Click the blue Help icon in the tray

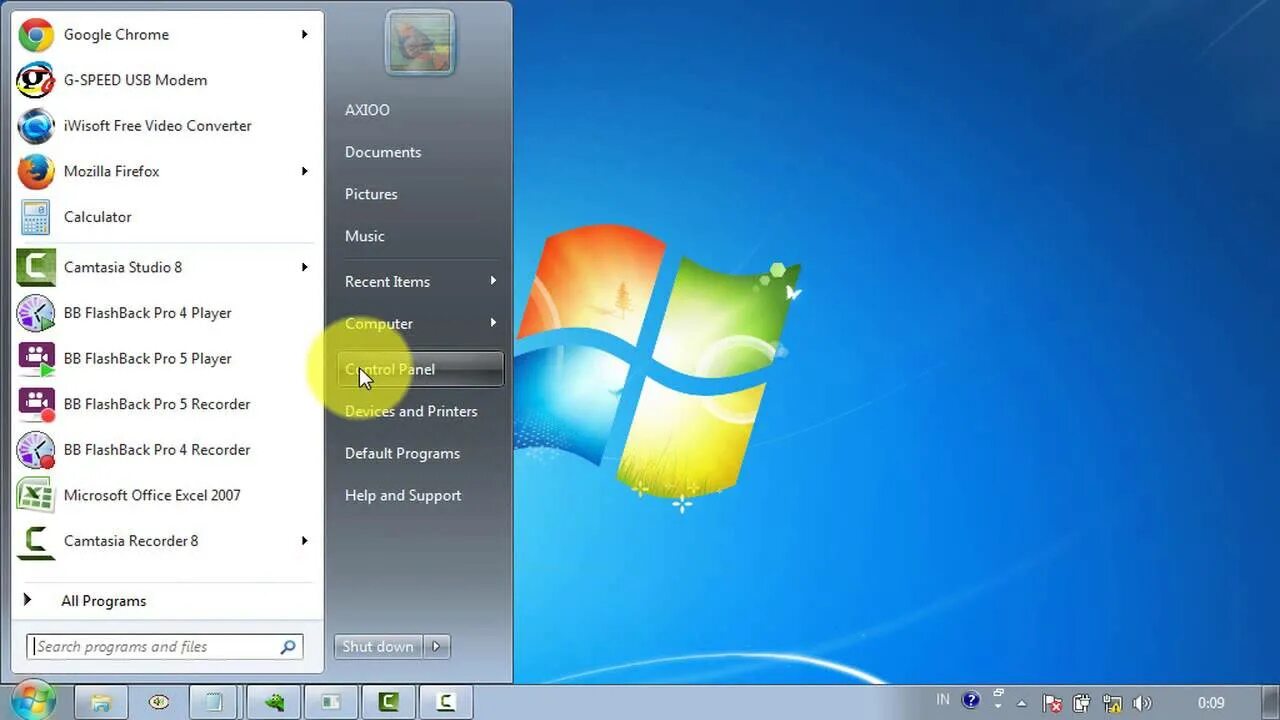pos(971,701)
